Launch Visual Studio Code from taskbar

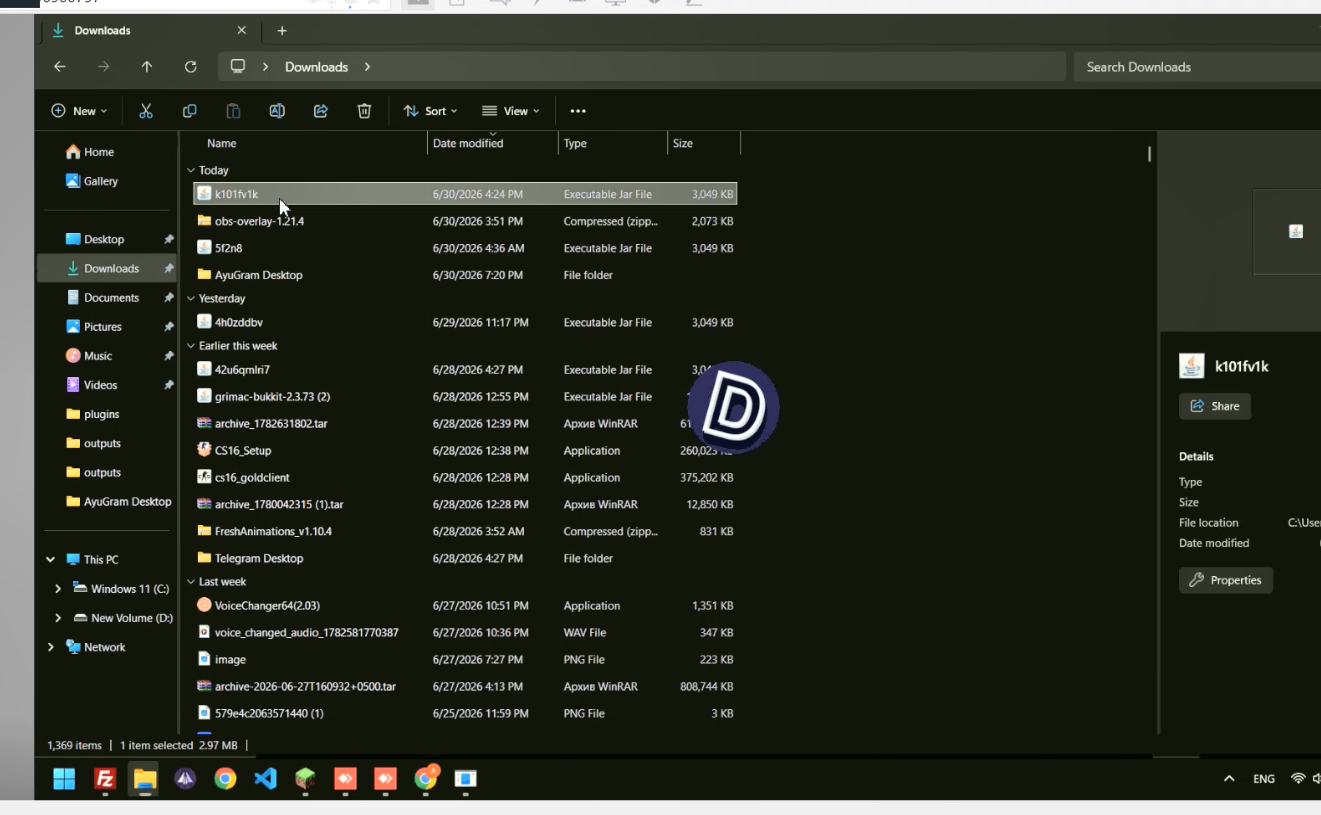(x=265, y=778)
